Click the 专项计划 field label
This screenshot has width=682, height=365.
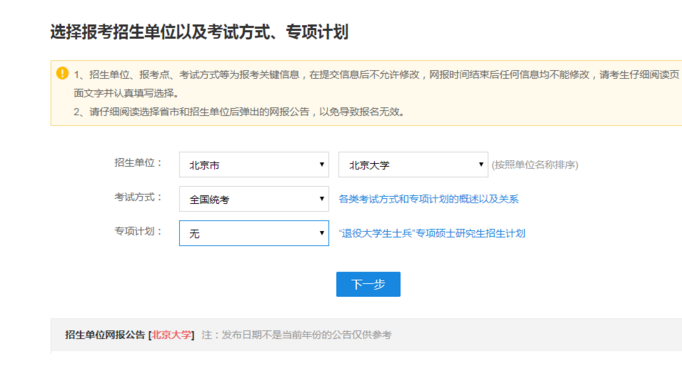click(138, 231)
